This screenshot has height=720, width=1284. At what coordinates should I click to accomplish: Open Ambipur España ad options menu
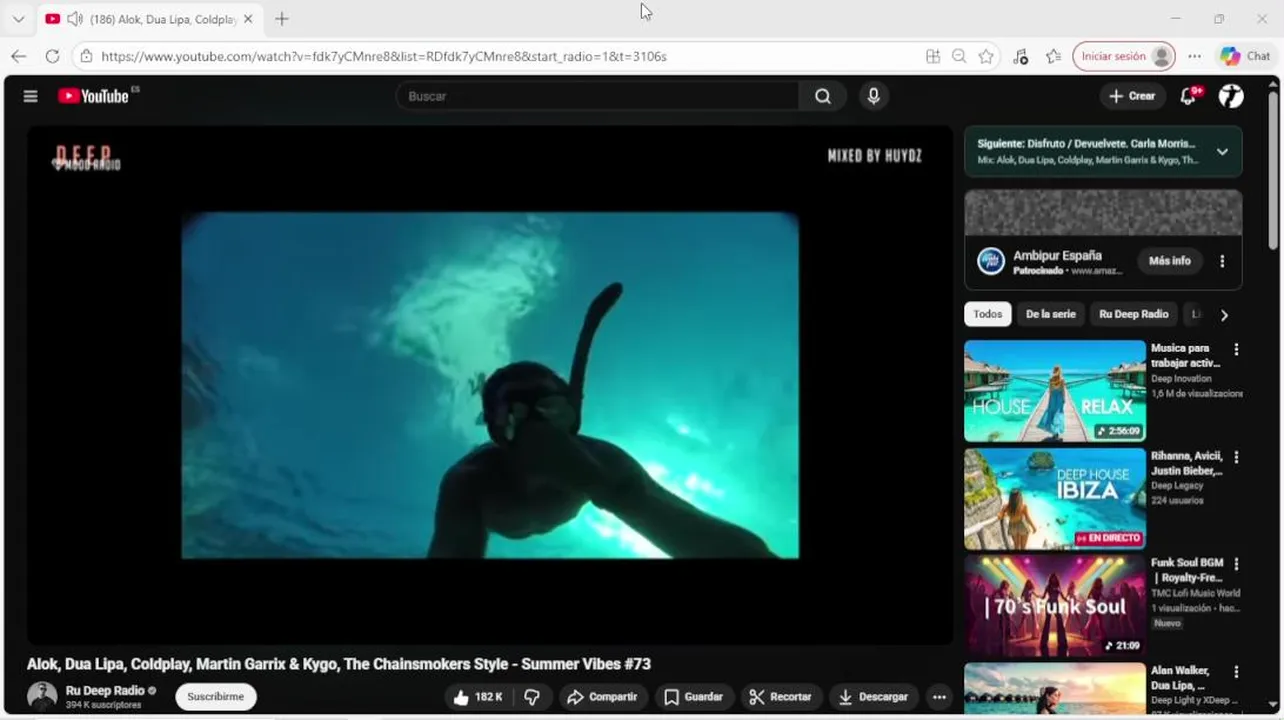point(1222,261)
